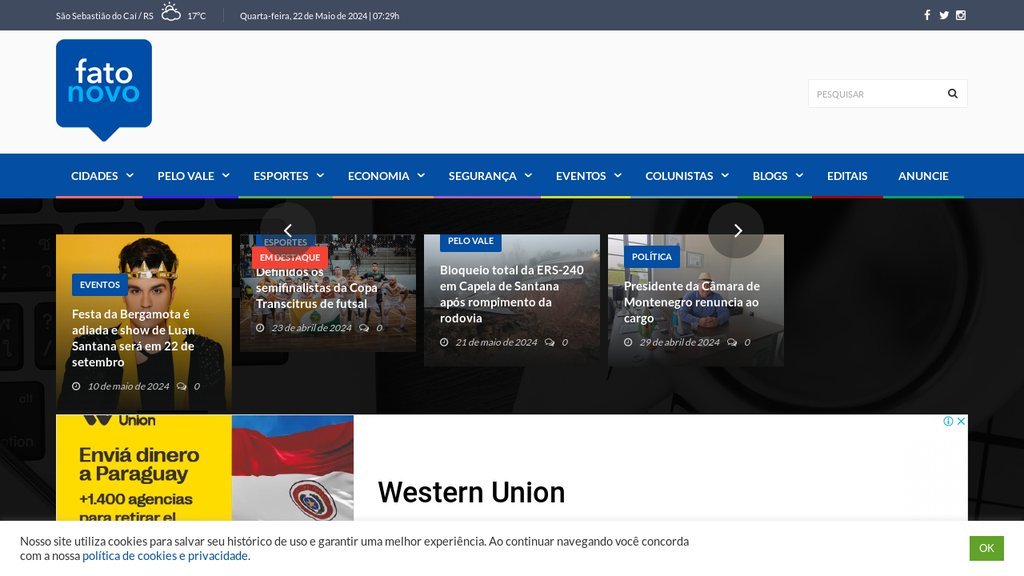Open semifinalistas da Copa Transcitrus article
Screen dimensions: 1024x576
[x=317, y=288]
